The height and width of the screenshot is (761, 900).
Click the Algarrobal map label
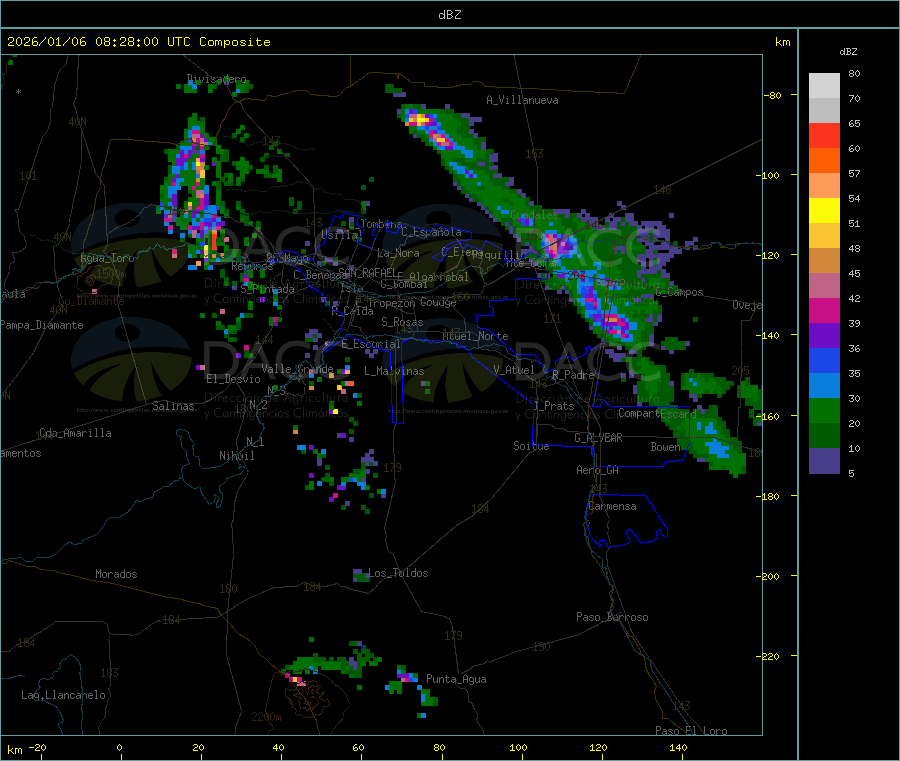439,277
